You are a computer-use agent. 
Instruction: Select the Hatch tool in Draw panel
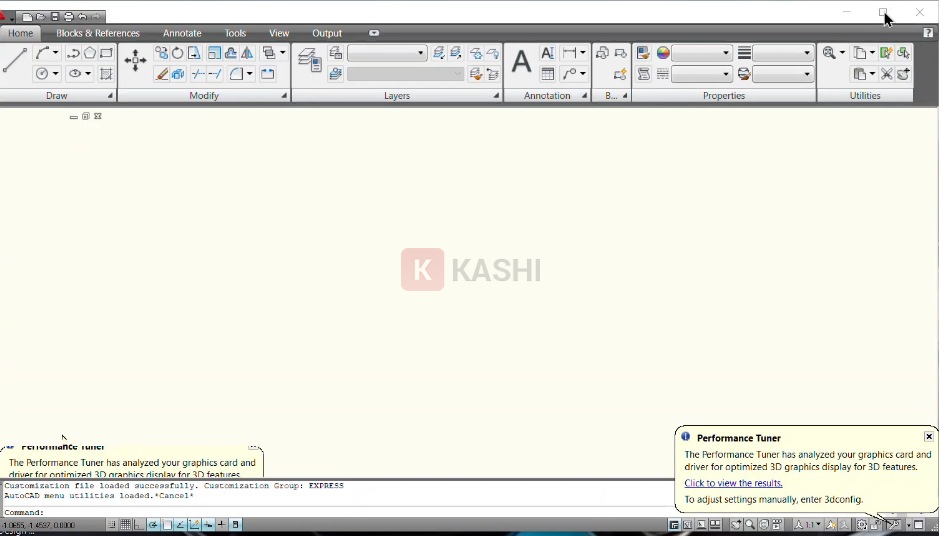click(106, 74)
